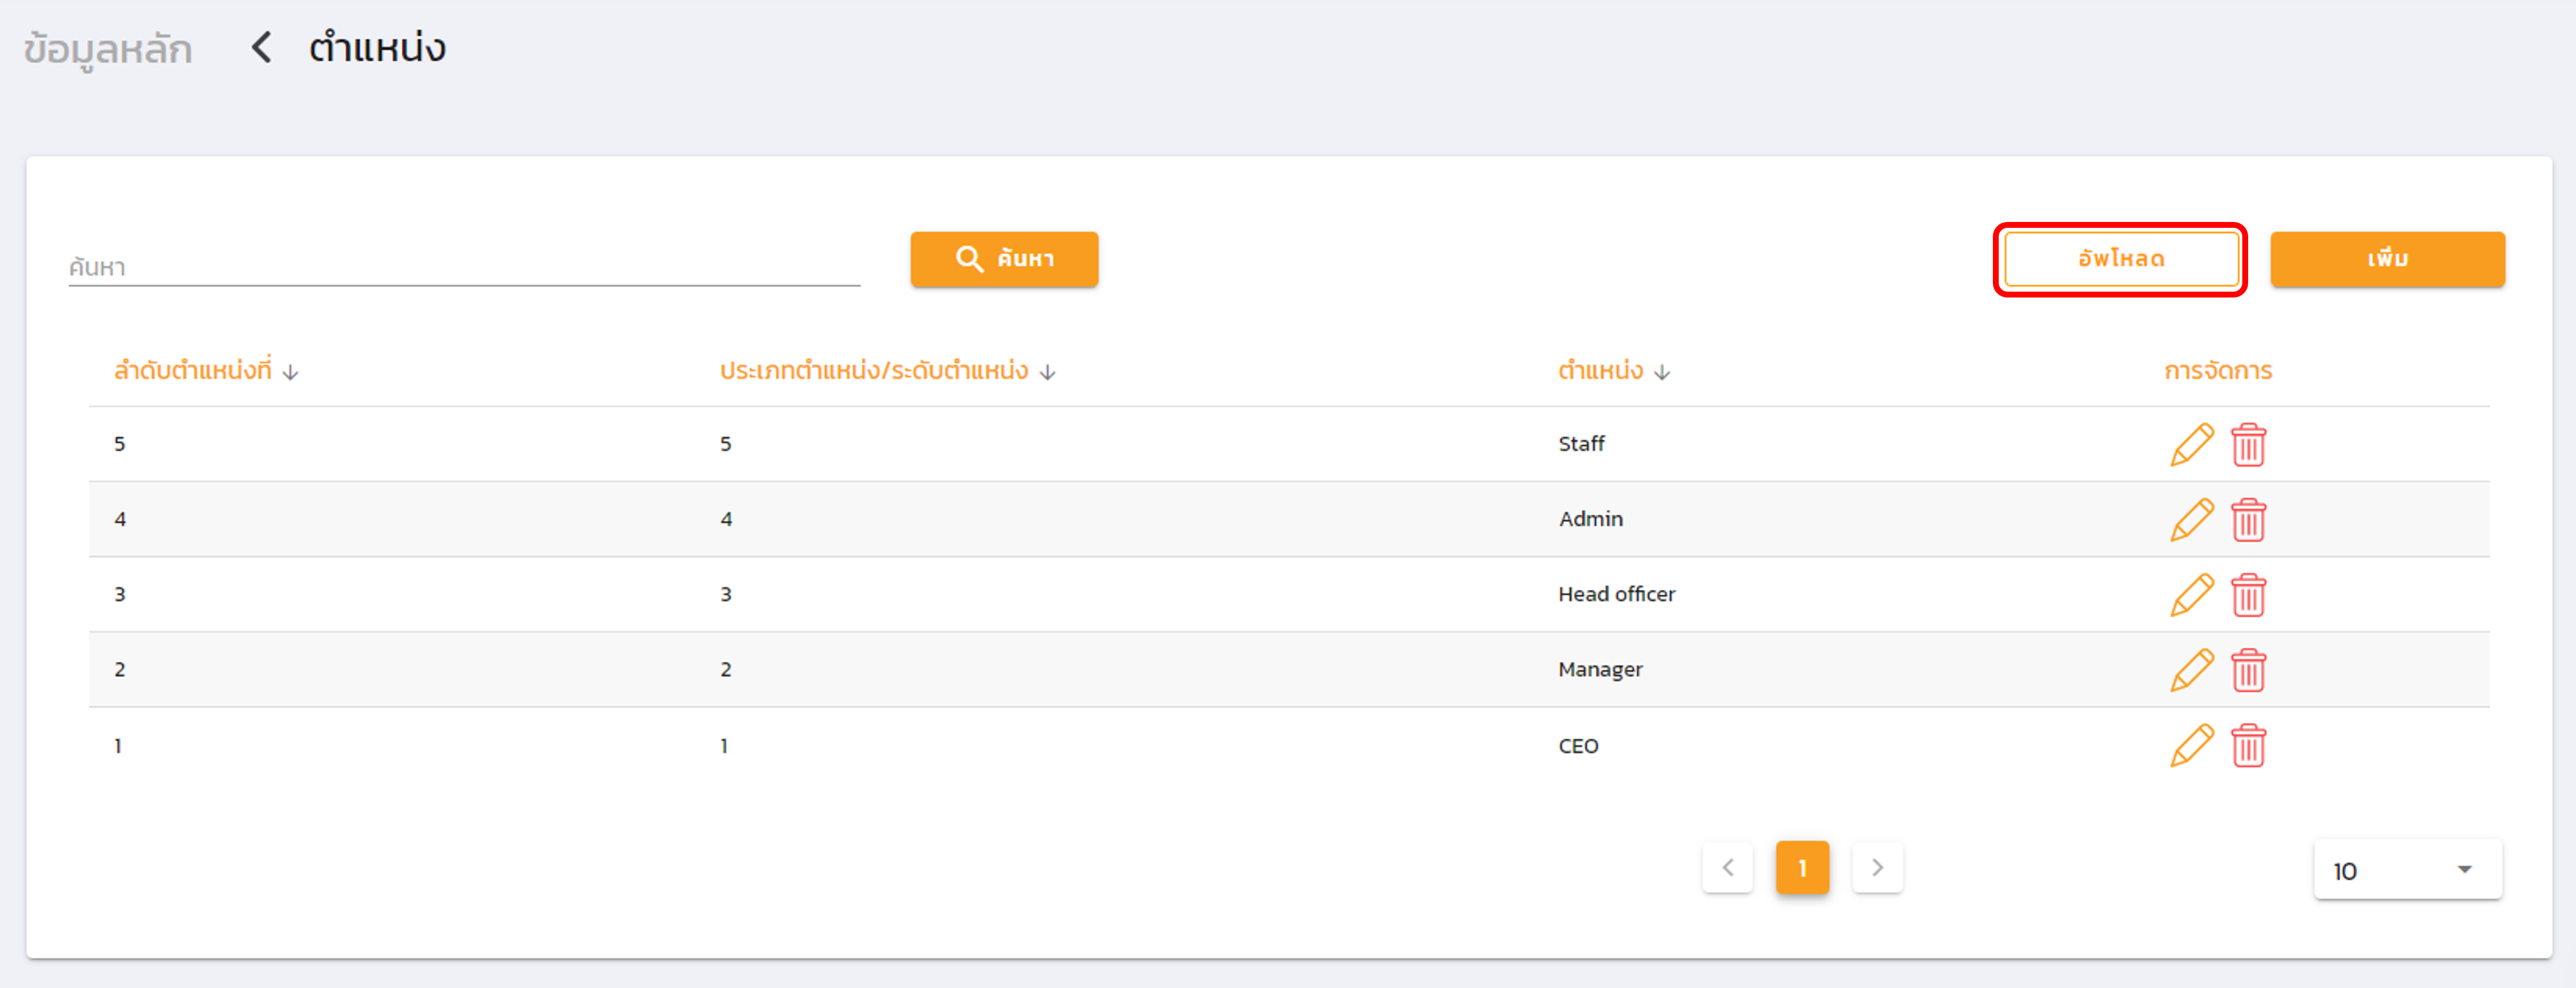Delete the Staff position with trash icon
The image size is (2576, 988).
pos(2248,444)
